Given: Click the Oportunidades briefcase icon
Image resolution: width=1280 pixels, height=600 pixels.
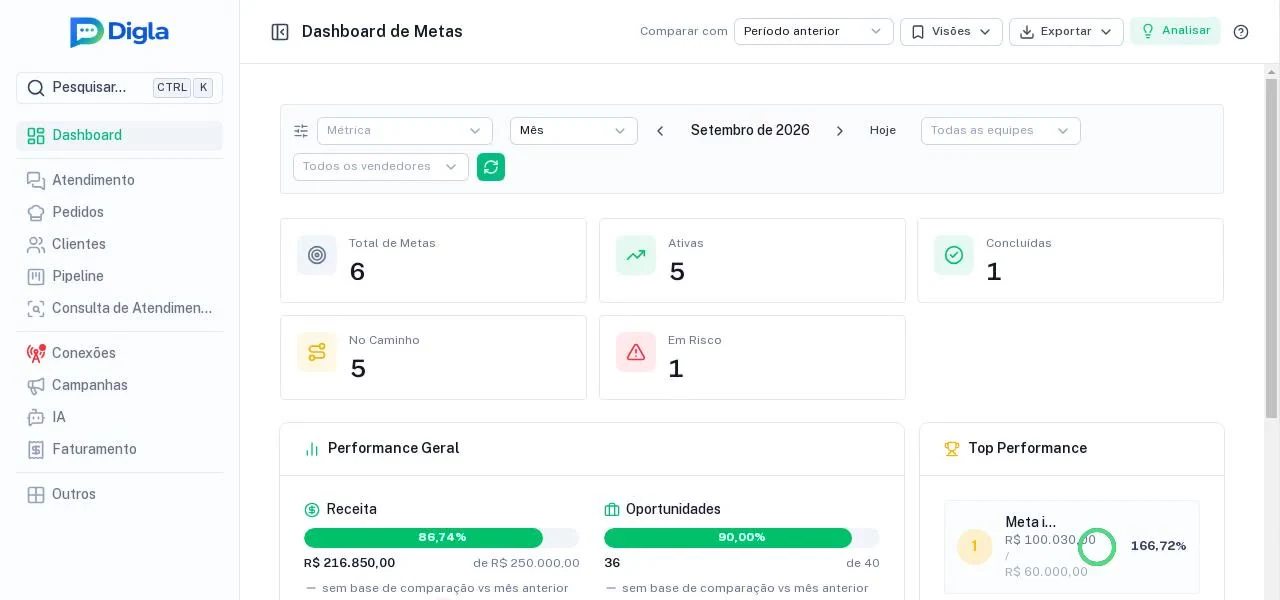Looking at the screenshot, I should [612, 510].
